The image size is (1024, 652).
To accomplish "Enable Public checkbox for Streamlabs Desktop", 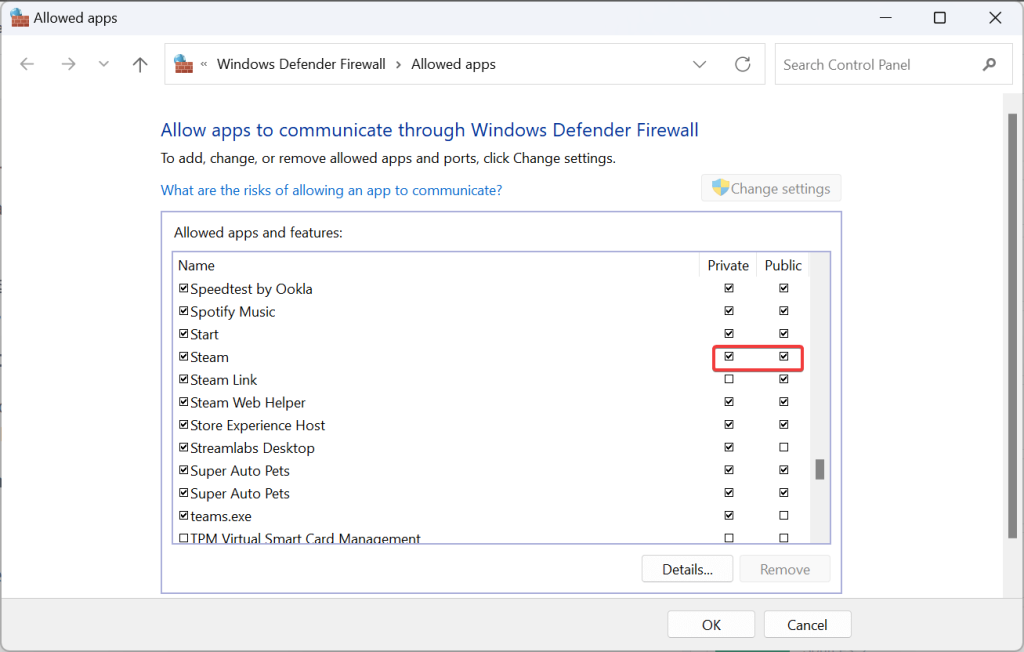I will pos(784,448).
